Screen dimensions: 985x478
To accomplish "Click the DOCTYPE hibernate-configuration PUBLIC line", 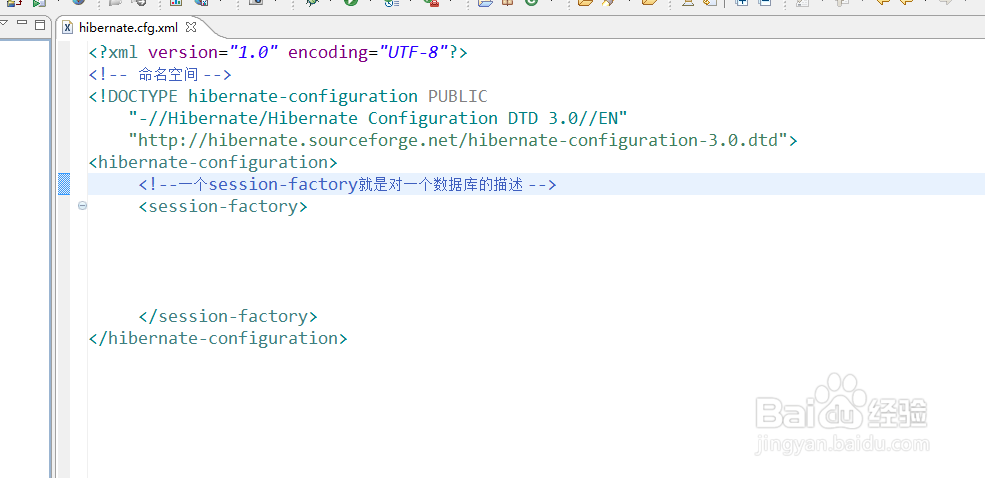I will click(288, 96).
